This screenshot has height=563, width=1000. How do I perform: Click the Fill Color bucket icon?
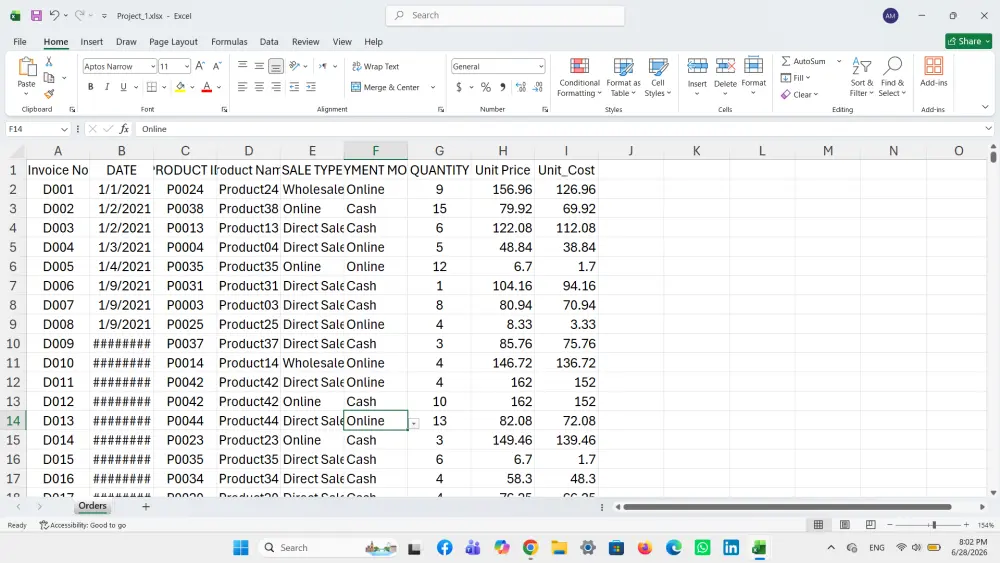pyautogui.click(x=180, y=87)
